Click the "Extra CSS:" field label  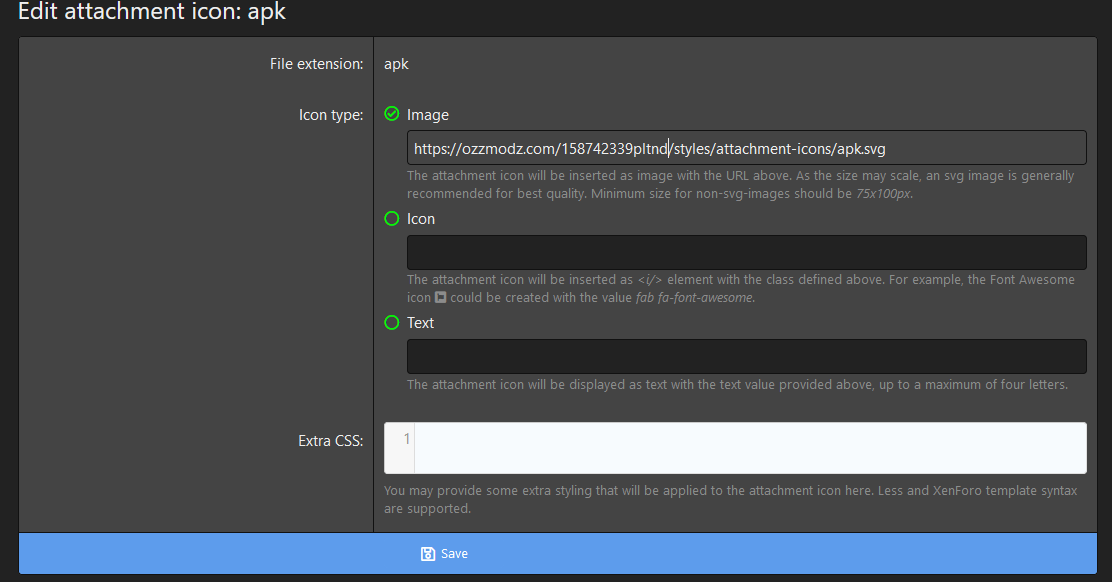[331, 441]
